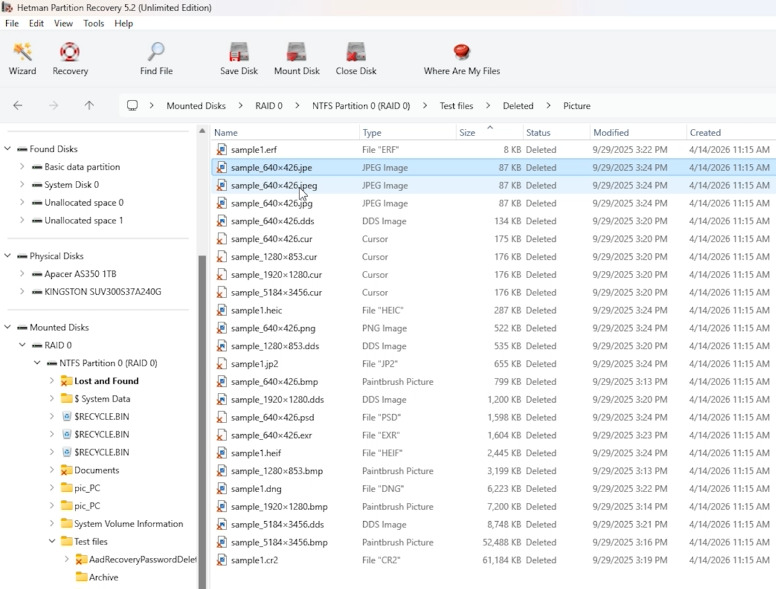776x589 pixels.
Task: Expand the System Volume Information folder
Action: pyautogui.click(x=51, y=523)
